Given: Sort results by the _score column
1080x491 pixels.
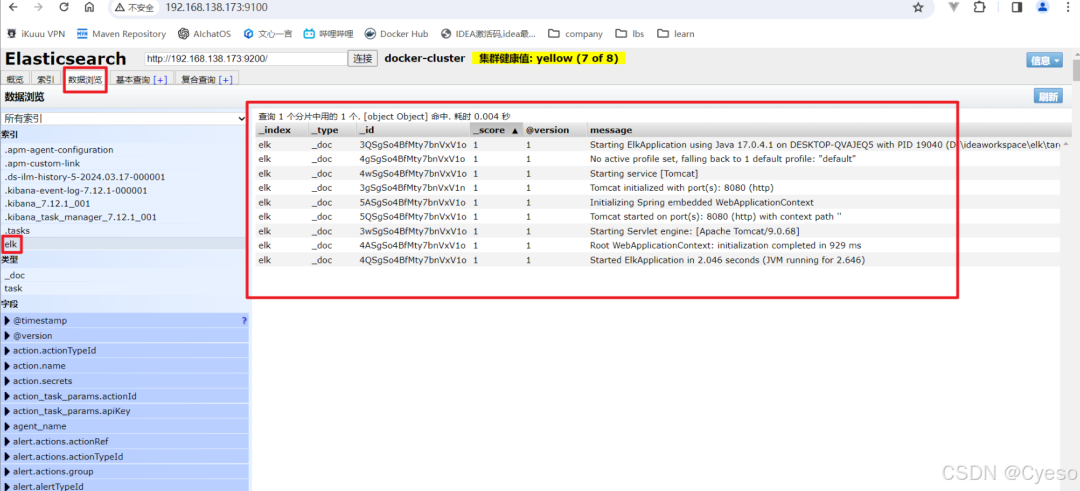Looking at the screenshot, I should tap(496, 130).
